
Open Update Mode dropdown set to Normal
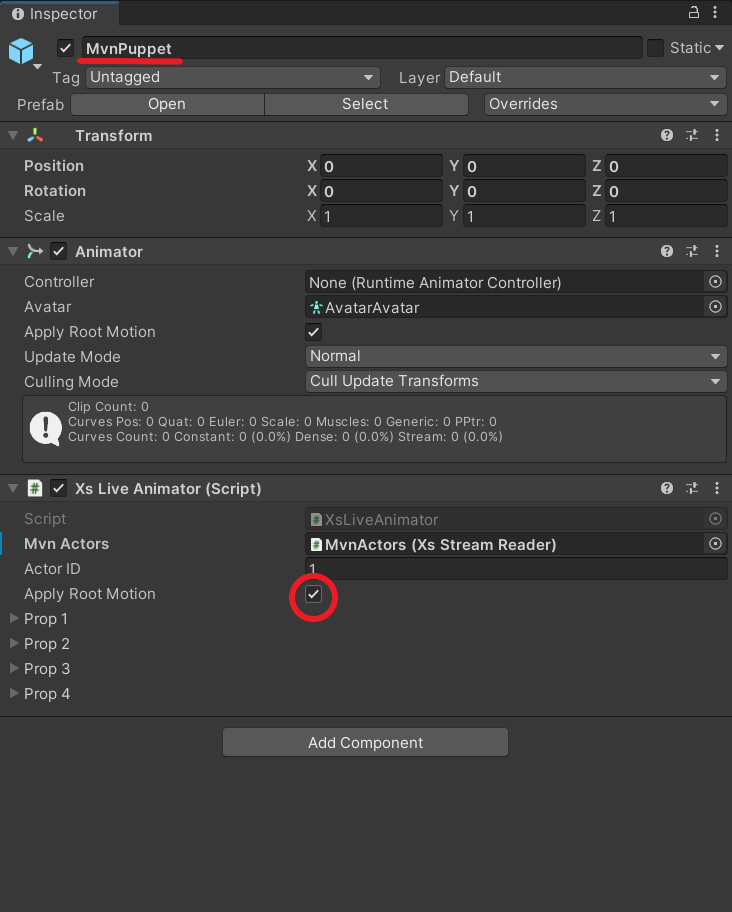coord(516,356)
